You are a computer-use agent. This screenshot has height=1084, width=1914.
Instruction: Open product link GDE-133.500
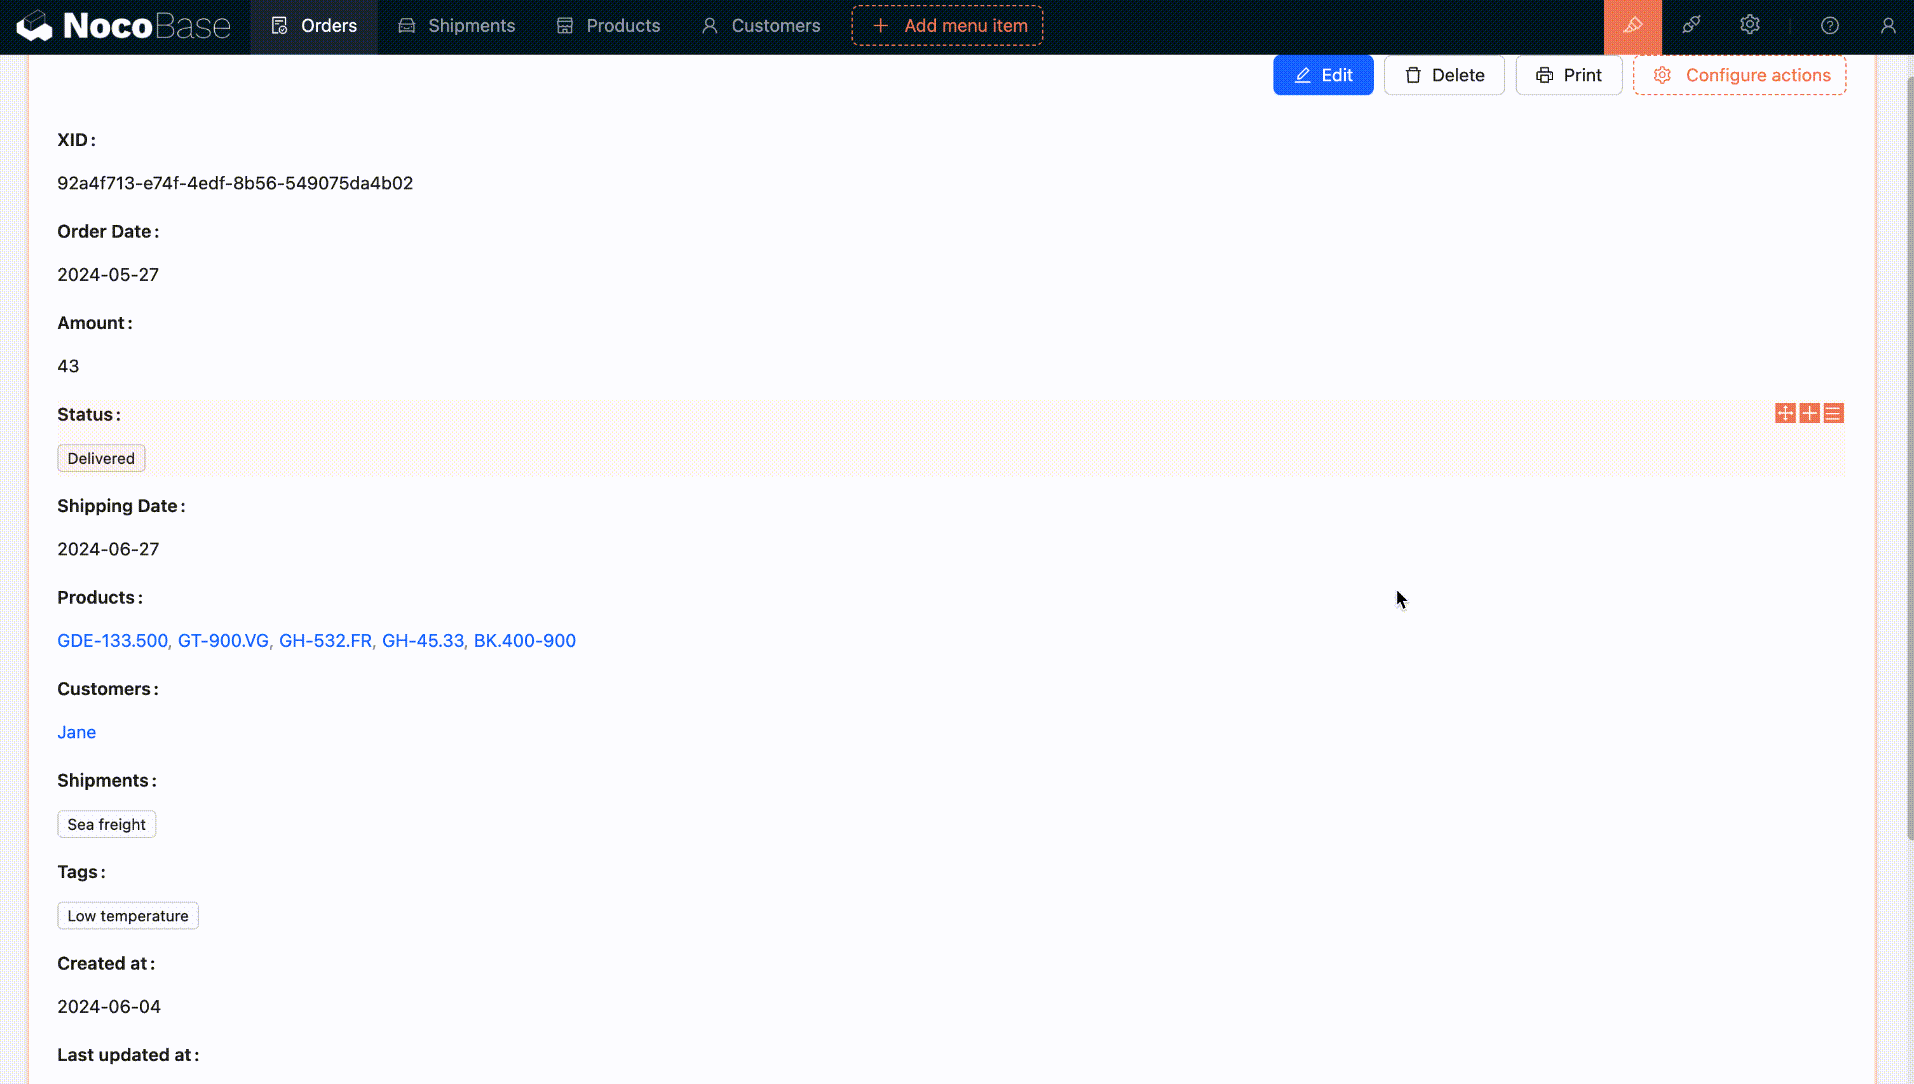click(x=112, y=641)
